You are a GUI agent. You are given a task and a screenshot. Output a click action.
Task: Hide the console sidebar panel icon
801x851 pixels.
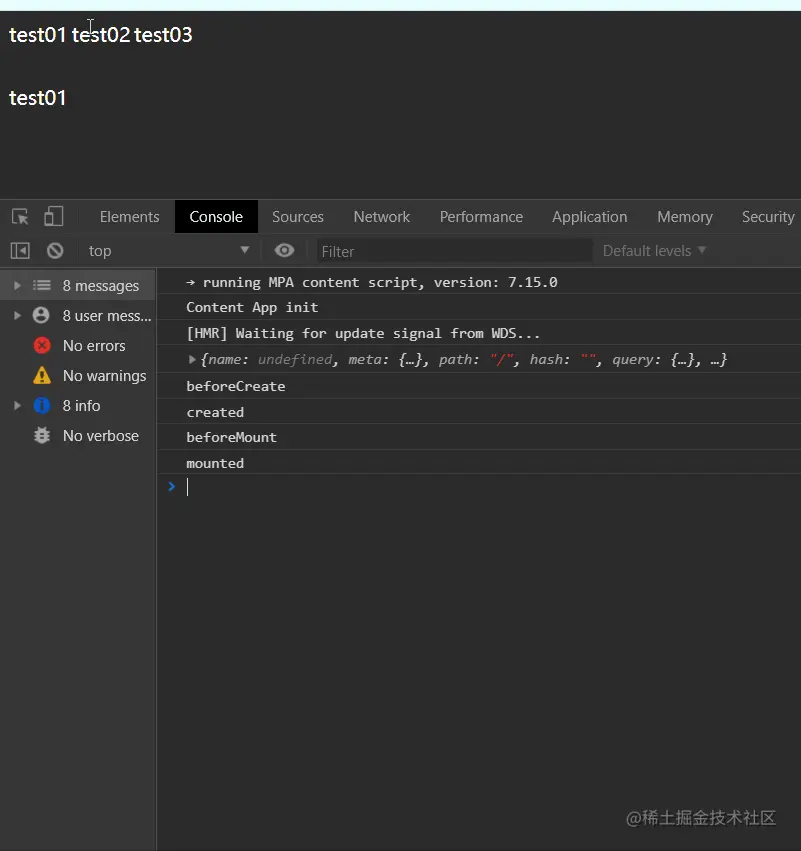[x=20, y=251]
